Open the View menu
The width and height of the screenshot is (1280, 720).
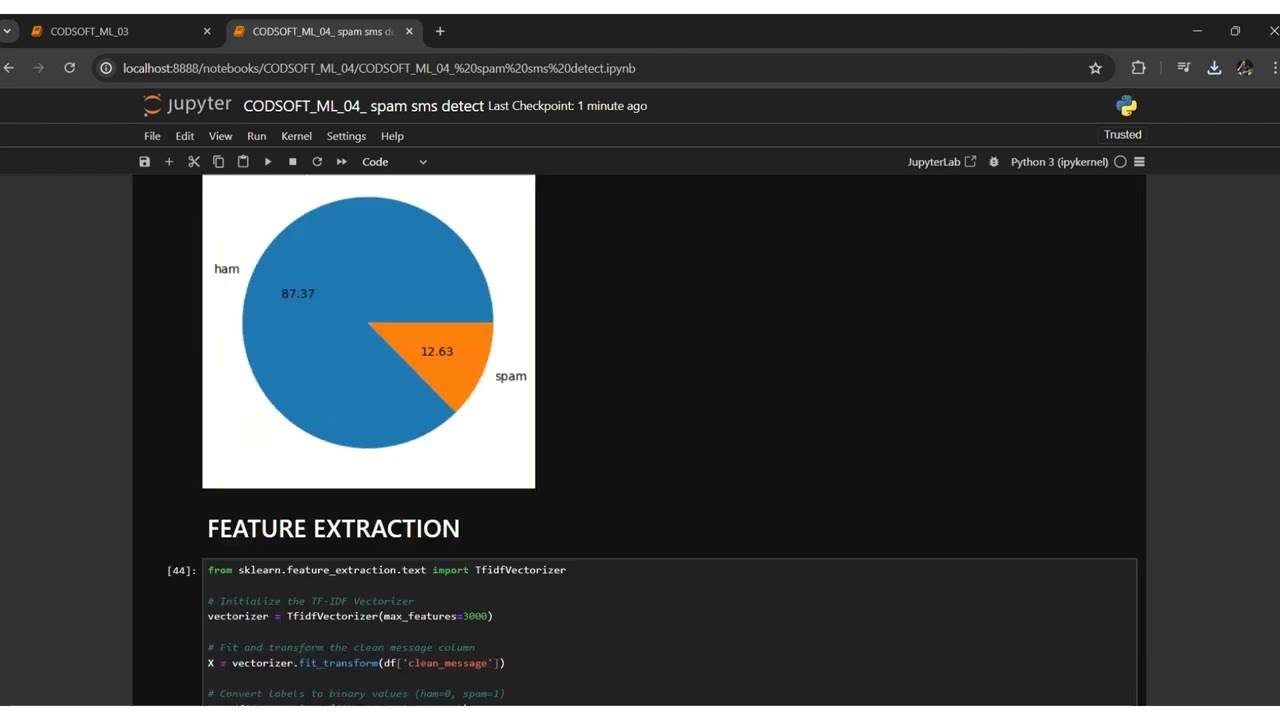click(220, 136)
